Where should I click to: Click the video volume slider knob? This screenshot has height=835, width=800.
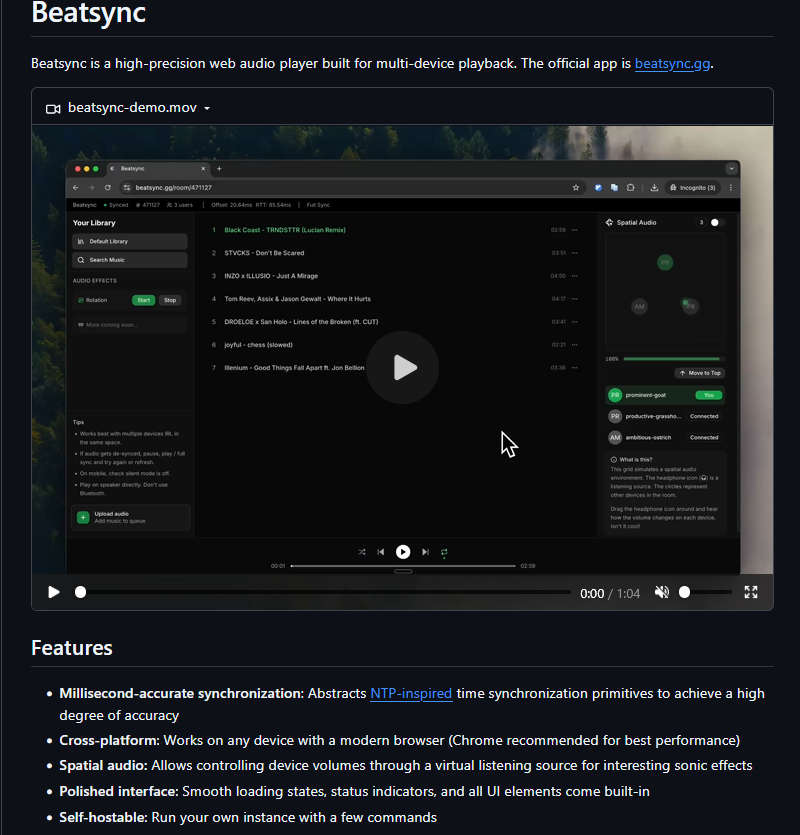pyautogui.click(x=684, y=592)
